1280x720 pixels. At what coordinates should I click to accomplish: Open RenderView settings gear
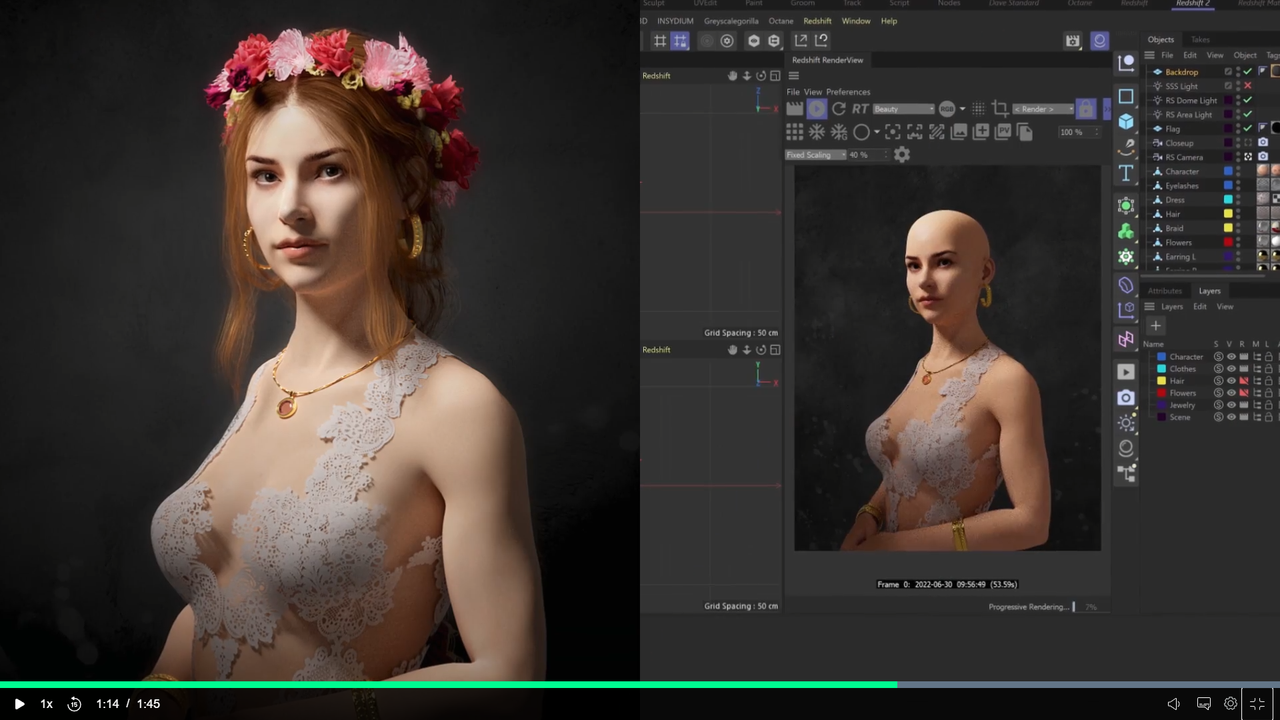(902, 155)
